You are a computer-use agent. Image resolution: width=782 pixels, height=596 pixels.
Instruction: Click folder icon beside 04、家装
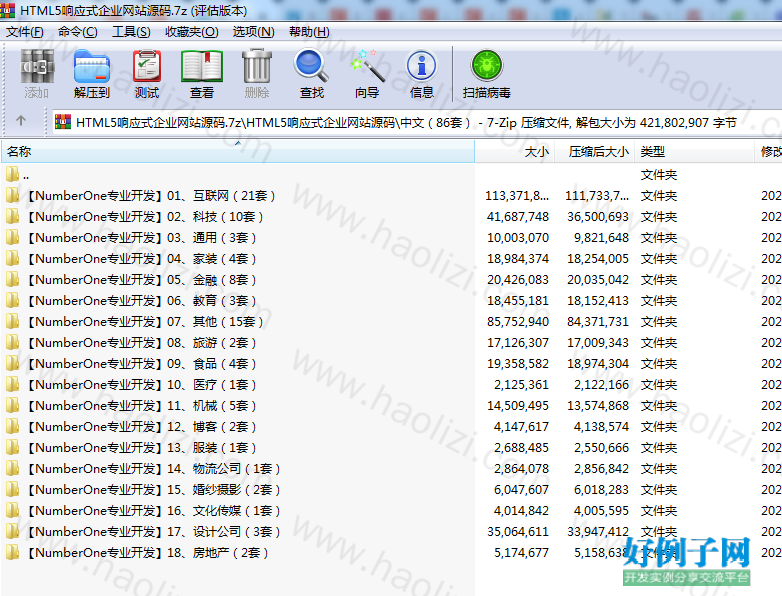[12, 258]
